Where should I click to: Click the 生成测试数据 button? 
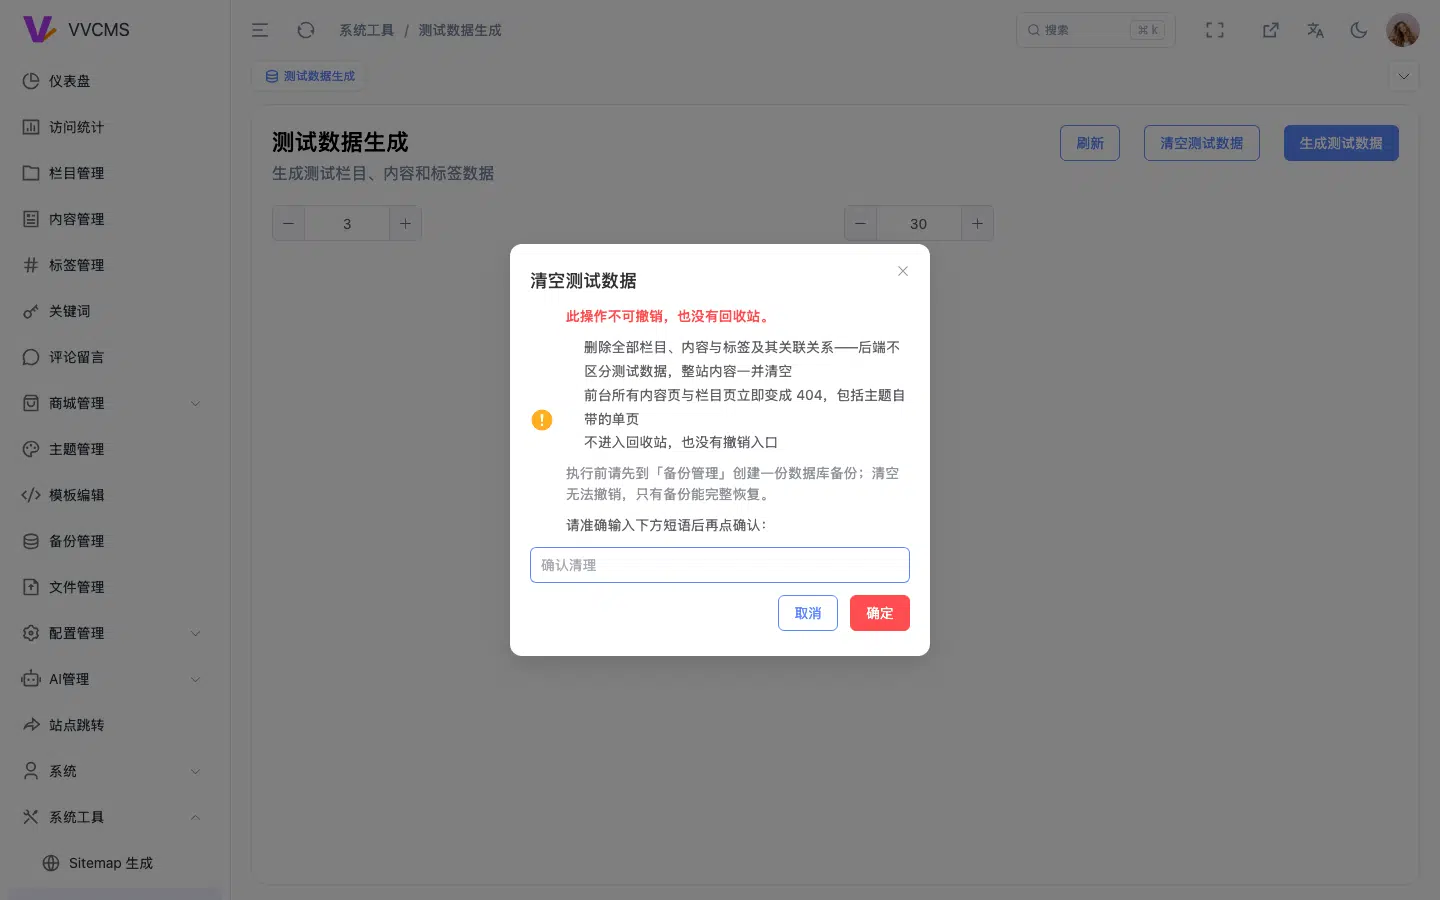pos(1341,143)
